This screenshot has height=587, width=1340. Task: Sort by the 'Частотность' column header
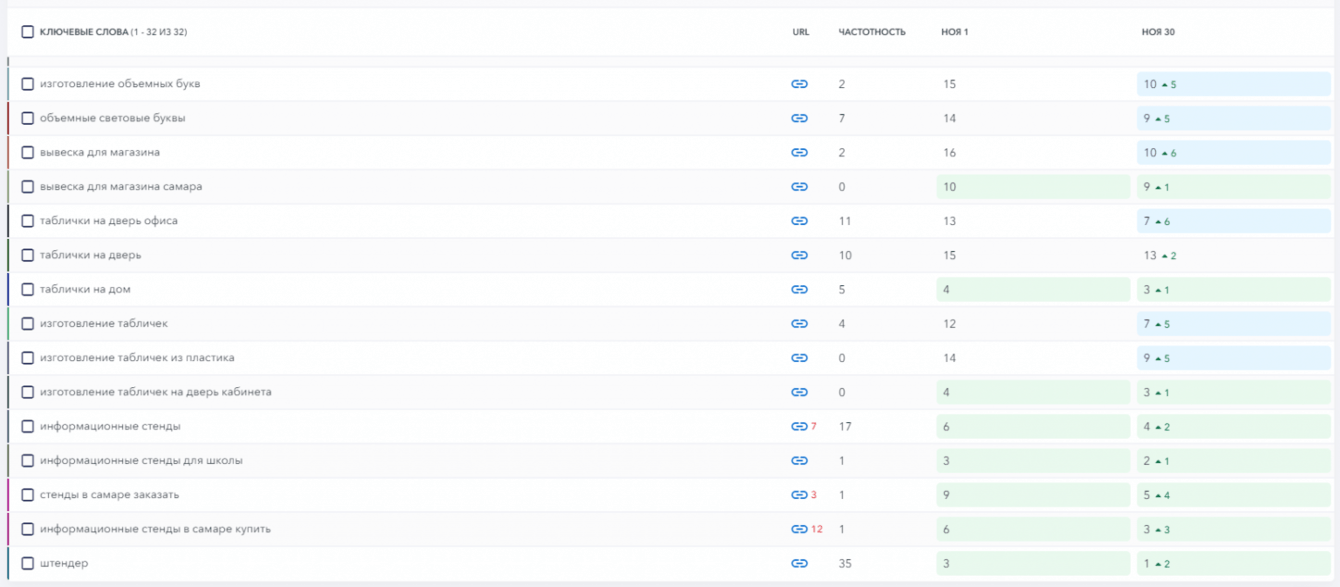point(871,32)
